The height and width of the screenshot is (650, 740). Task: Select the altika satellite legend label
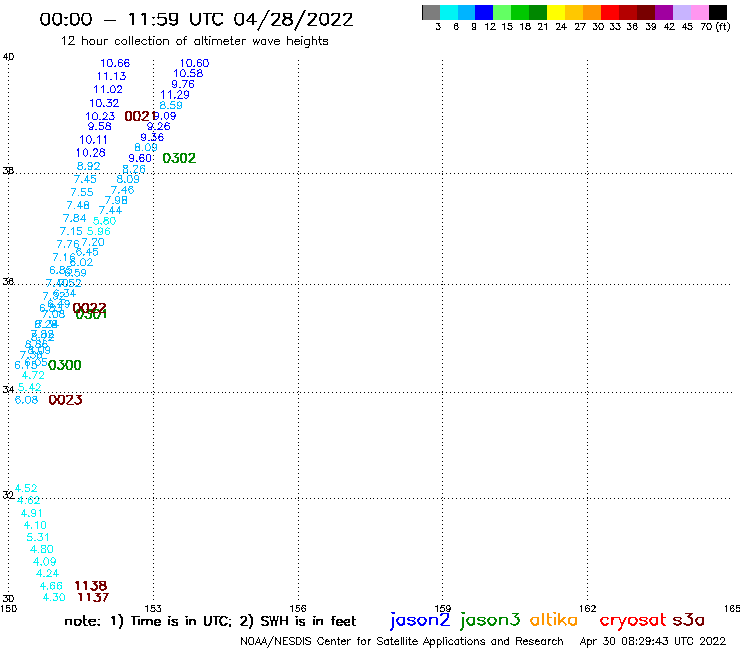[x=554, y=620]
